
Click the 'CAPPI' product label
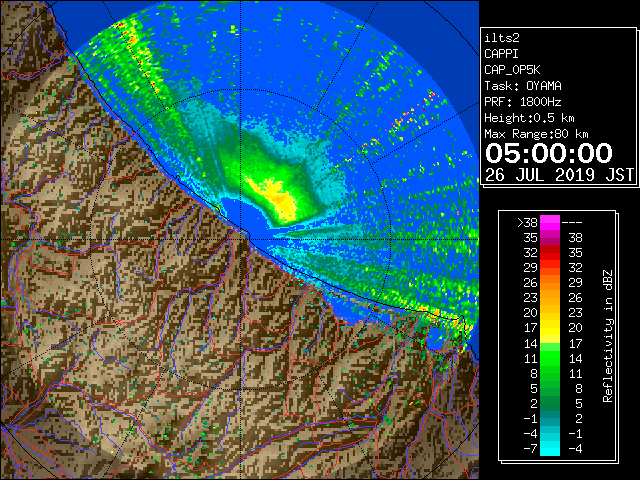coord(501,54)
